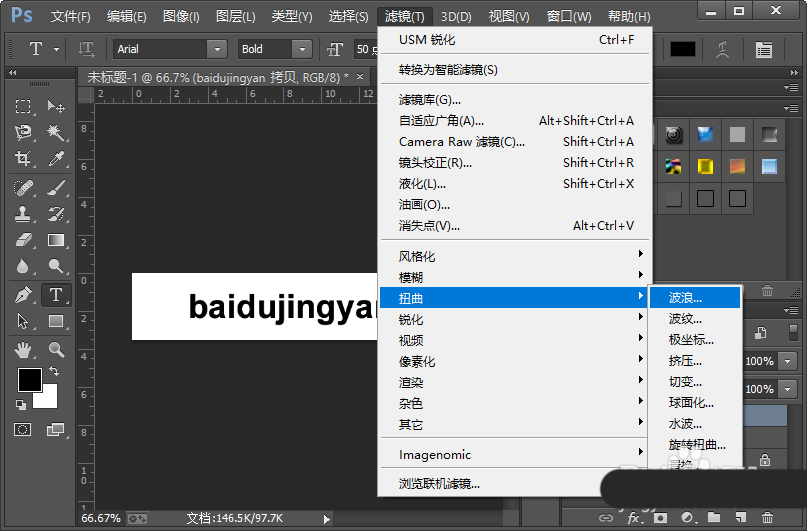Open the status bar info arrow
This screenshot has height=531, width=807.
click(x=326, y=519)
